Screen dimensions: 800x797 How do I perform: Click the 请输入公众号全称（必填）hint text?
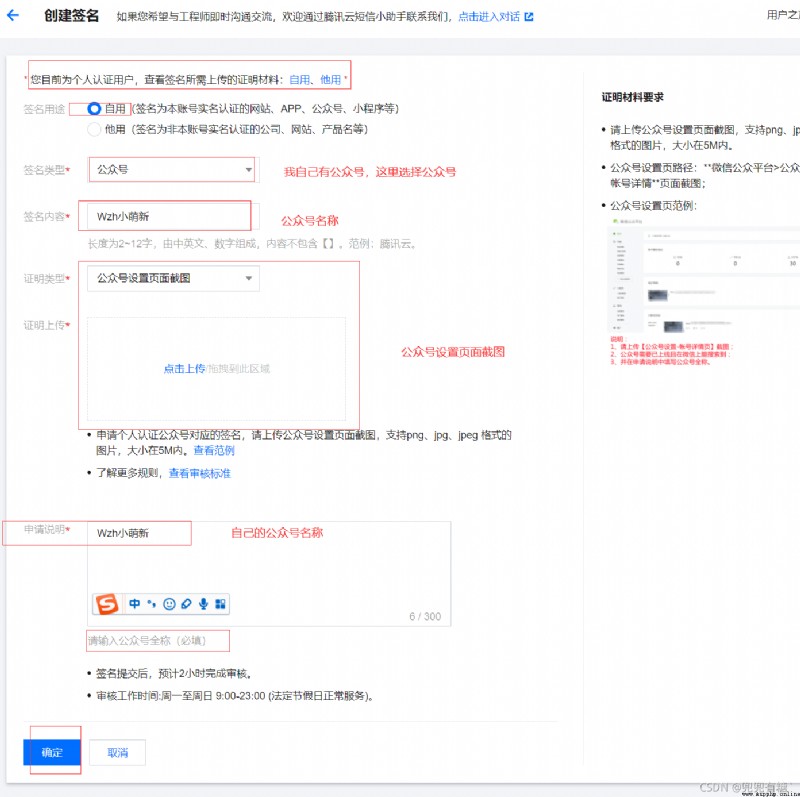[147, 640]
